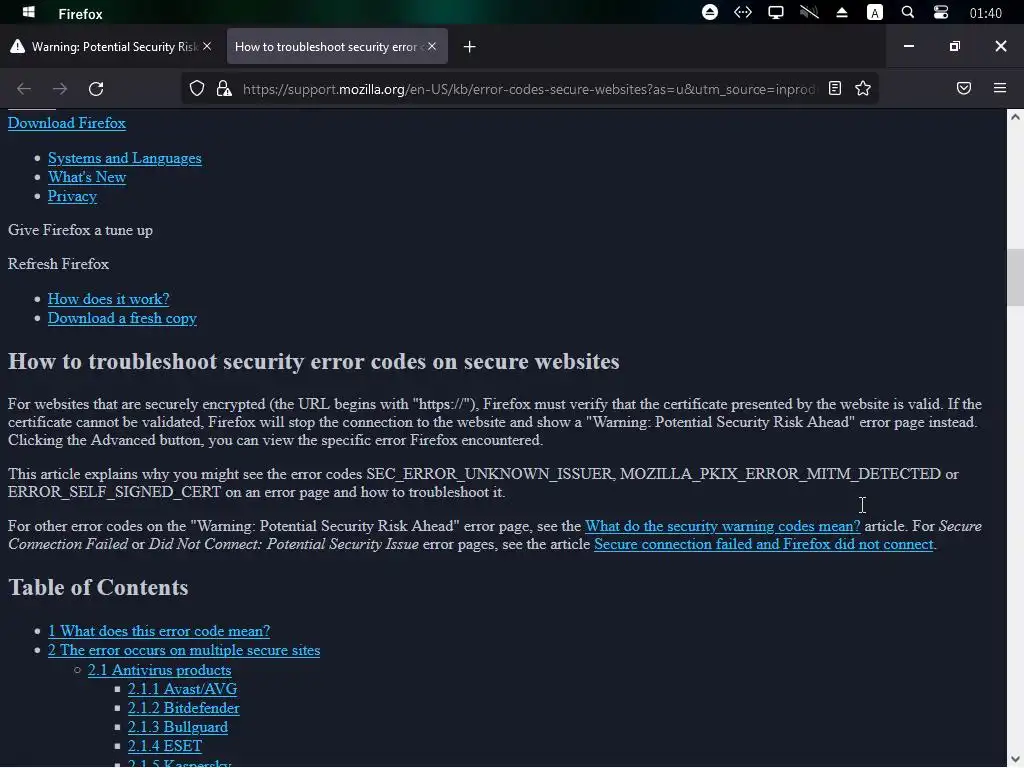Click the muted sound icon in top bar
Screen dimensions: 1024x768
[808, 12]
